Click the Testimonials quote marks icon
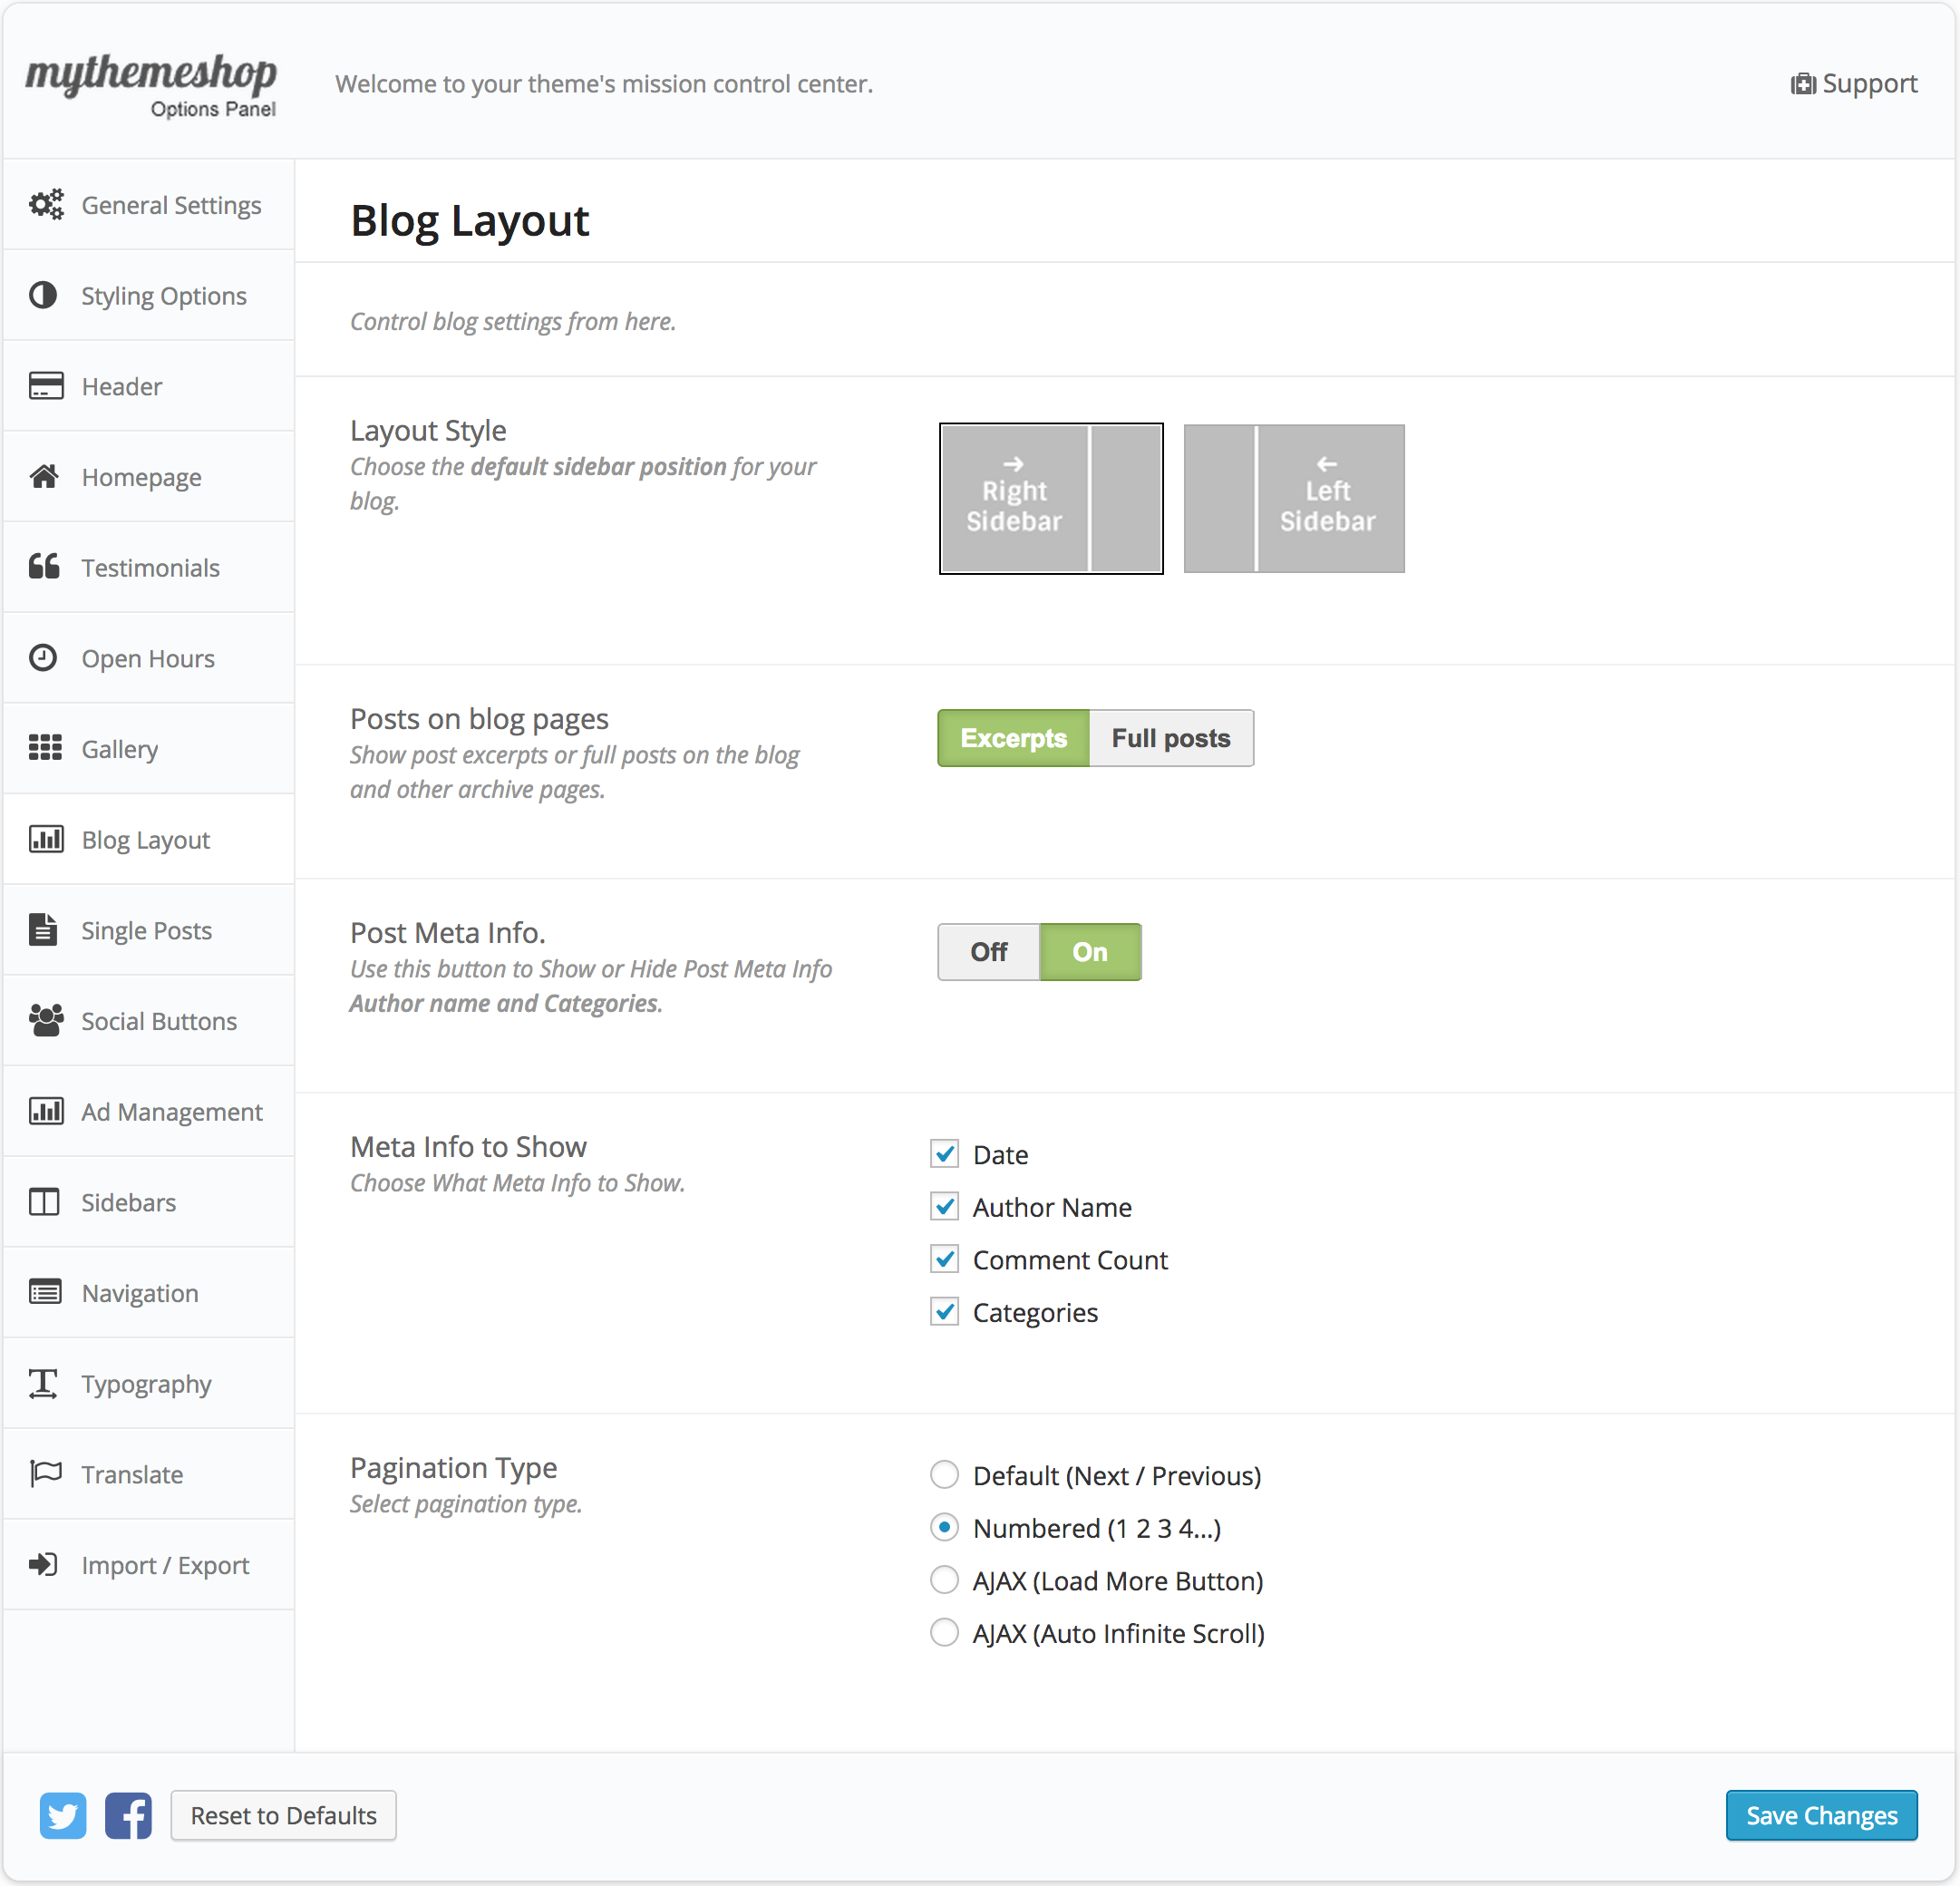The width and height of the screenshot is (1960, 1886). point(45,567)
